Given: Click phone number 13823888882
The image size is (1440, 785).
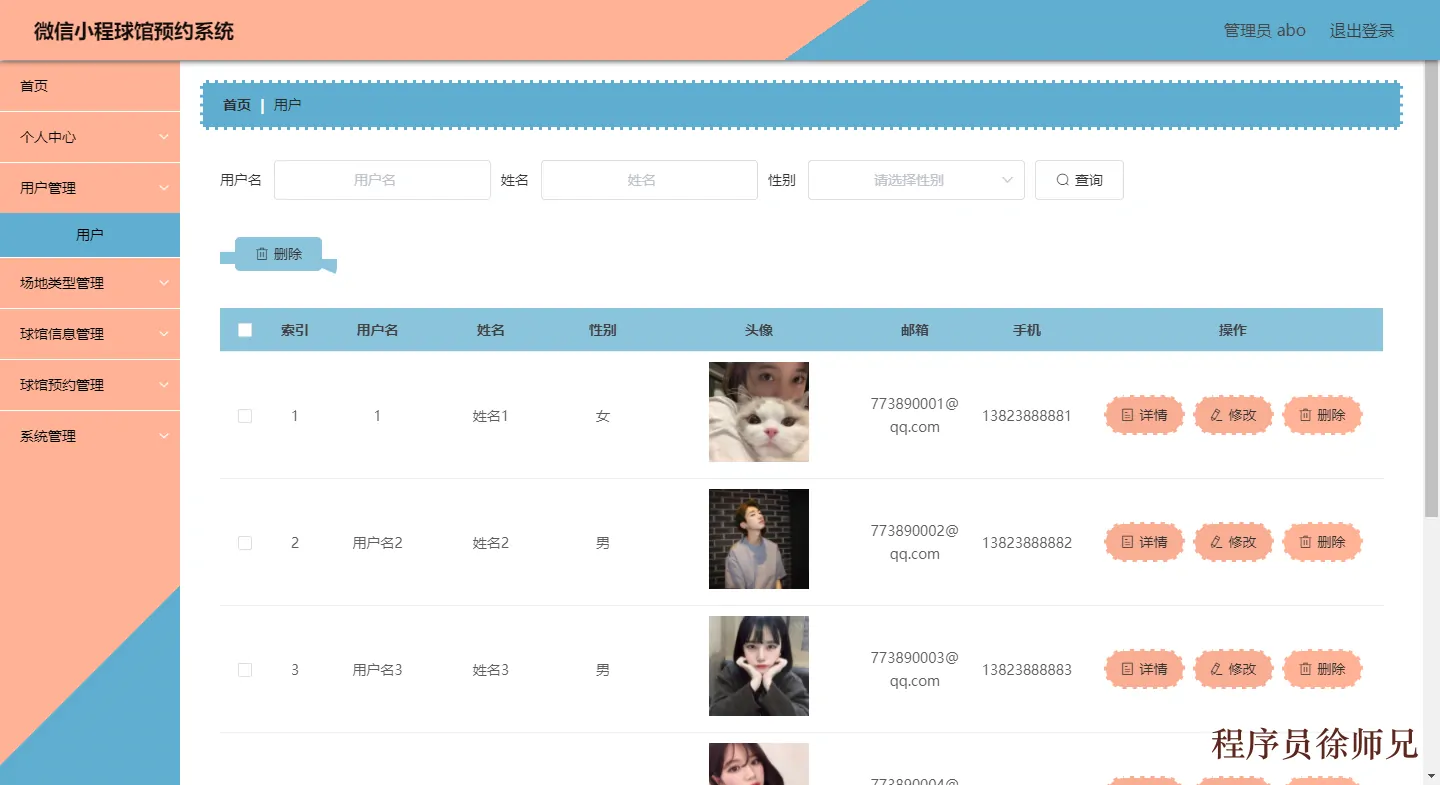Looking at the screenshot, I should coord(1027,543).
